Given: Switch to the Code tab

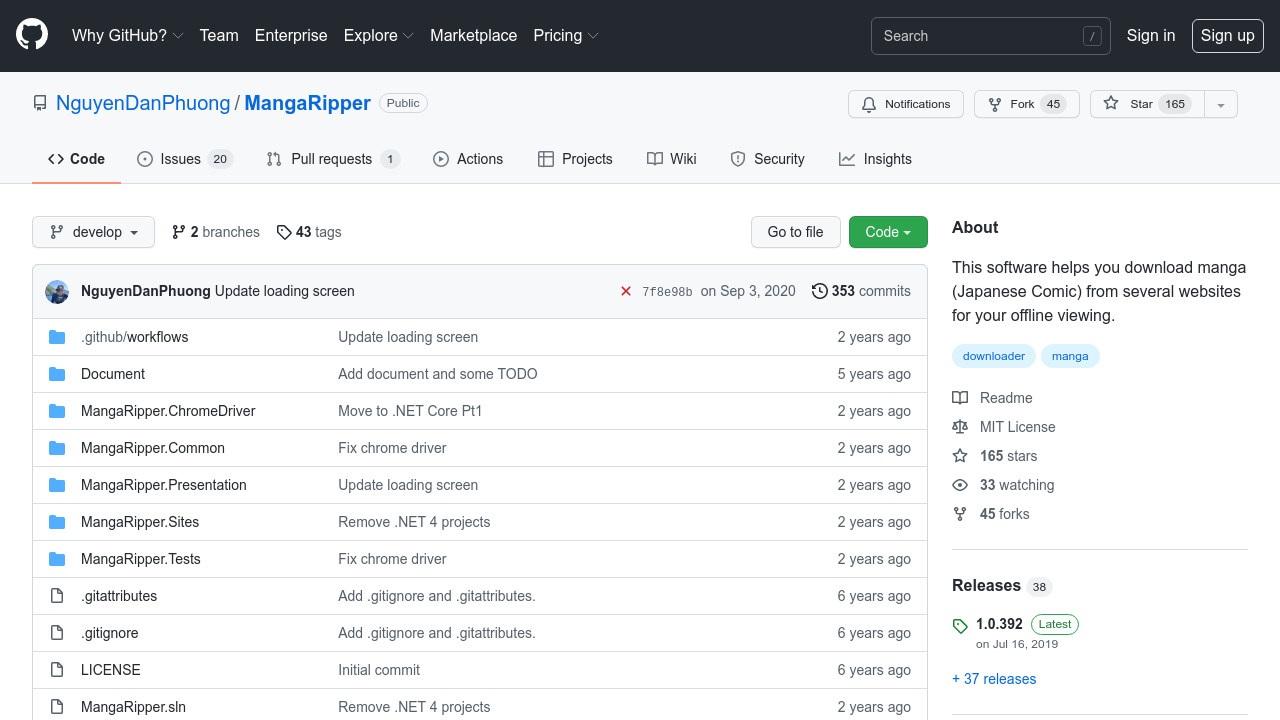Looking at the screenshot, I should click(x=76, y=159).
